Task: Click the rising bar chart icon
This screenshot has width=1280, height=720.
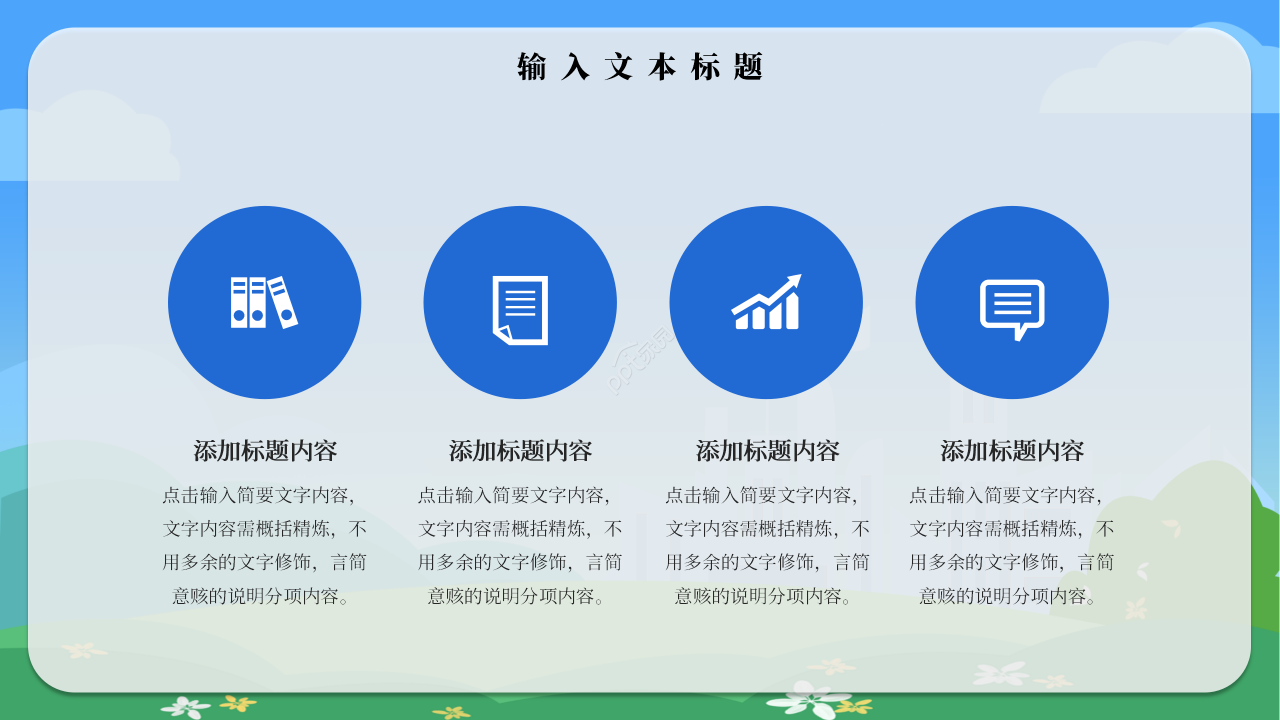Action: tap(766, 305)
